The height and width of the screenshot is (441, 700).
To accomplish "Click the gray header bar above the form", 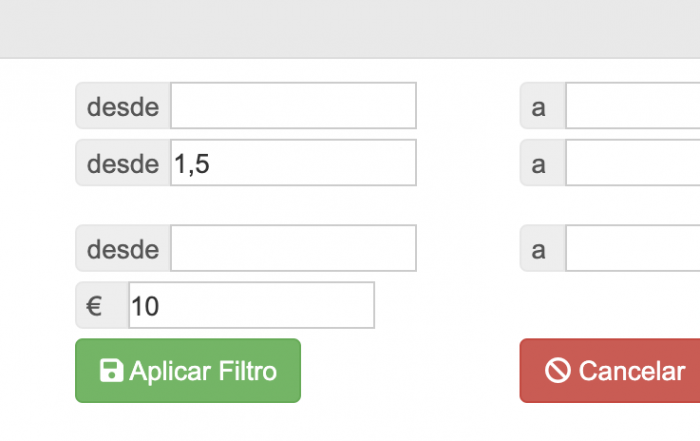I will [350, 29].
